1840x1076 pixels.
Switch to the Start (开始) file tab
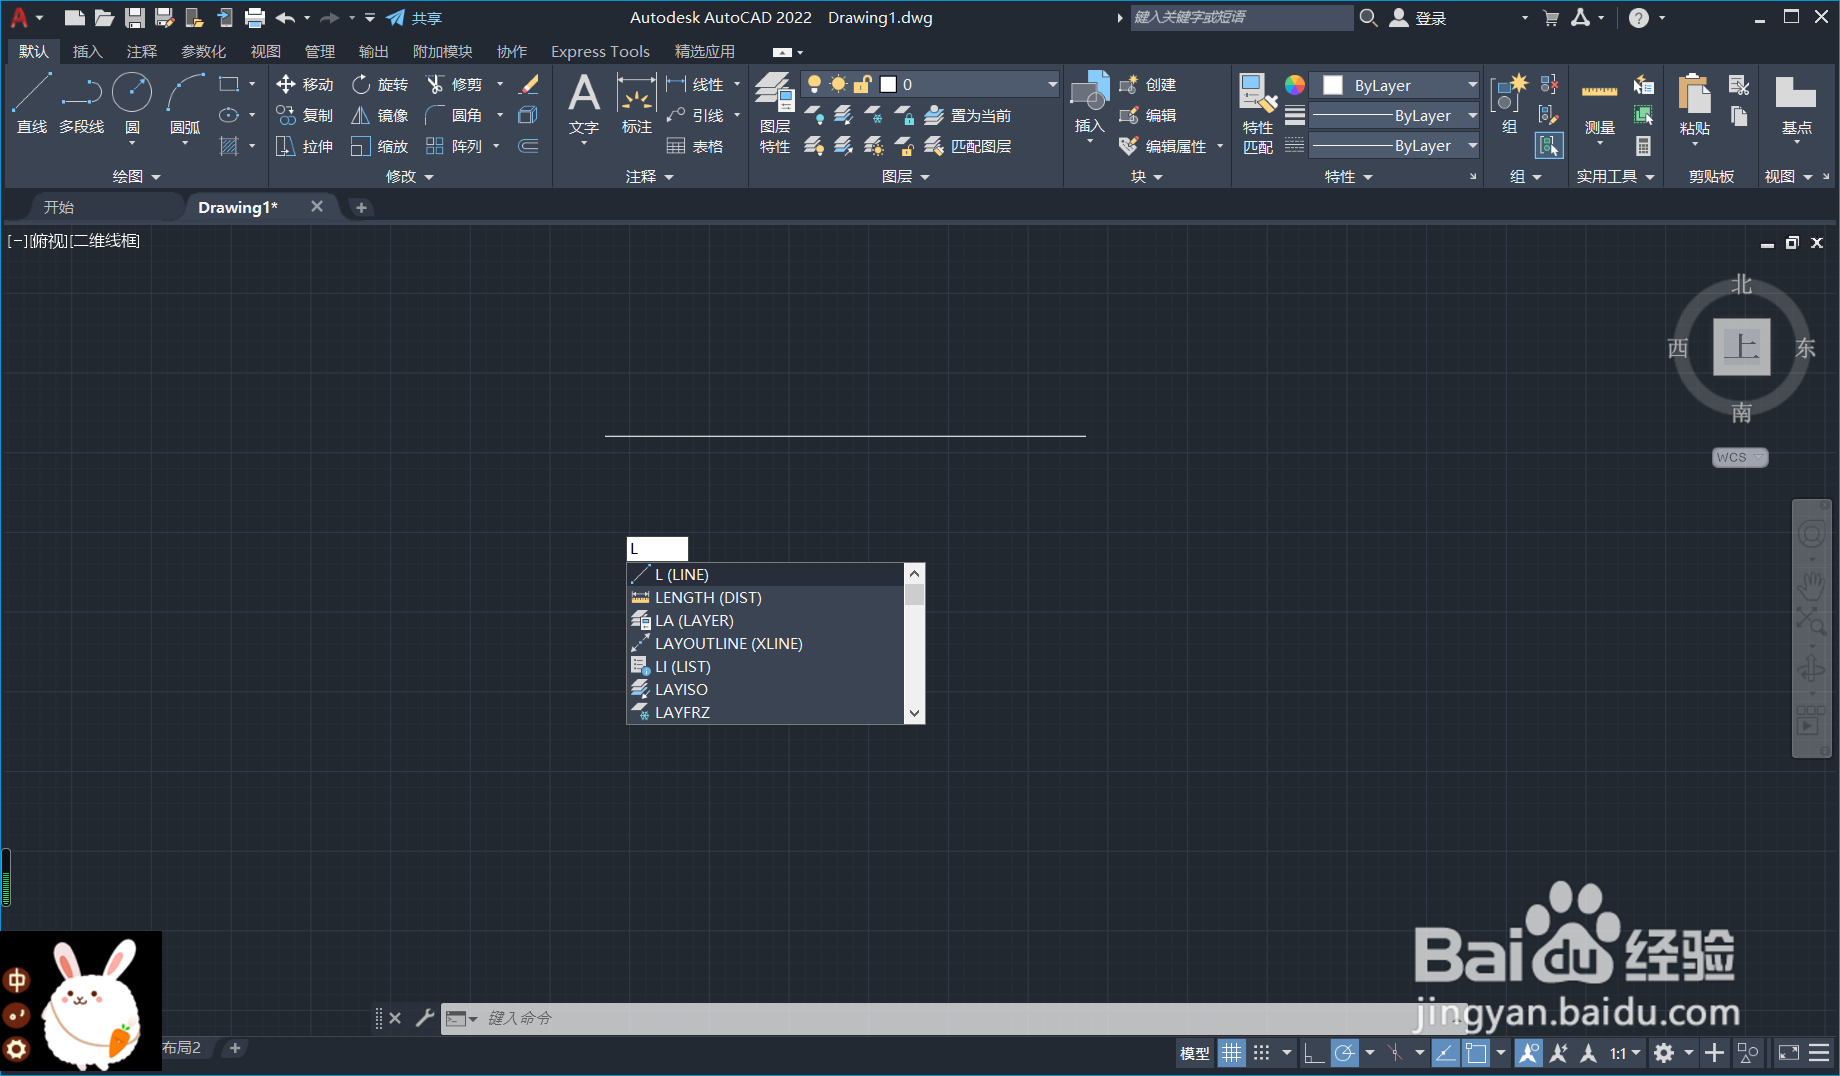[59, 207]
